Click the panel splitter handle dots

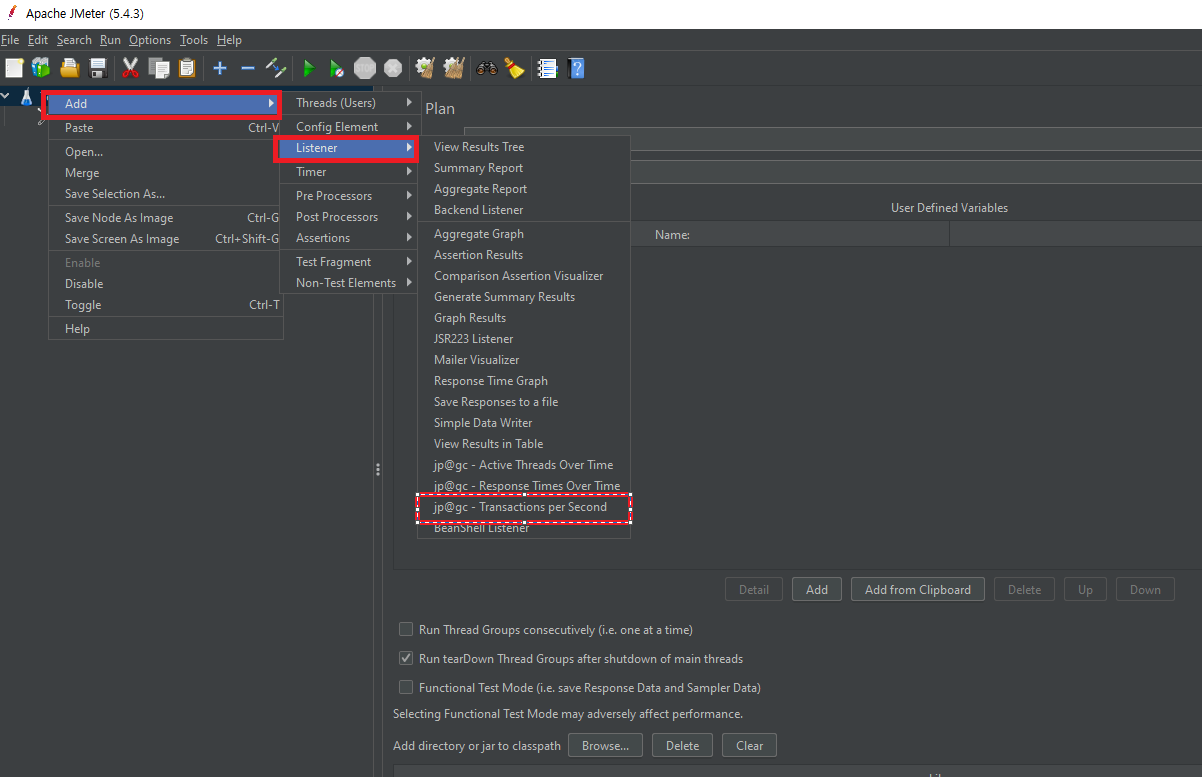(378, 469)
